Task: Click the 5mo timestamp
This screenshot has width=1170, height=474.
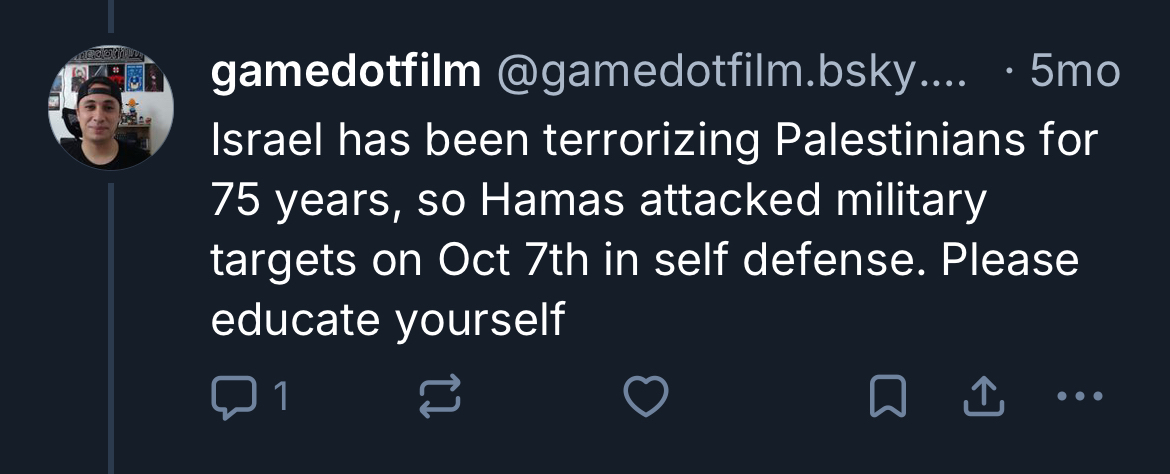Action: (x=1073, y=73)
